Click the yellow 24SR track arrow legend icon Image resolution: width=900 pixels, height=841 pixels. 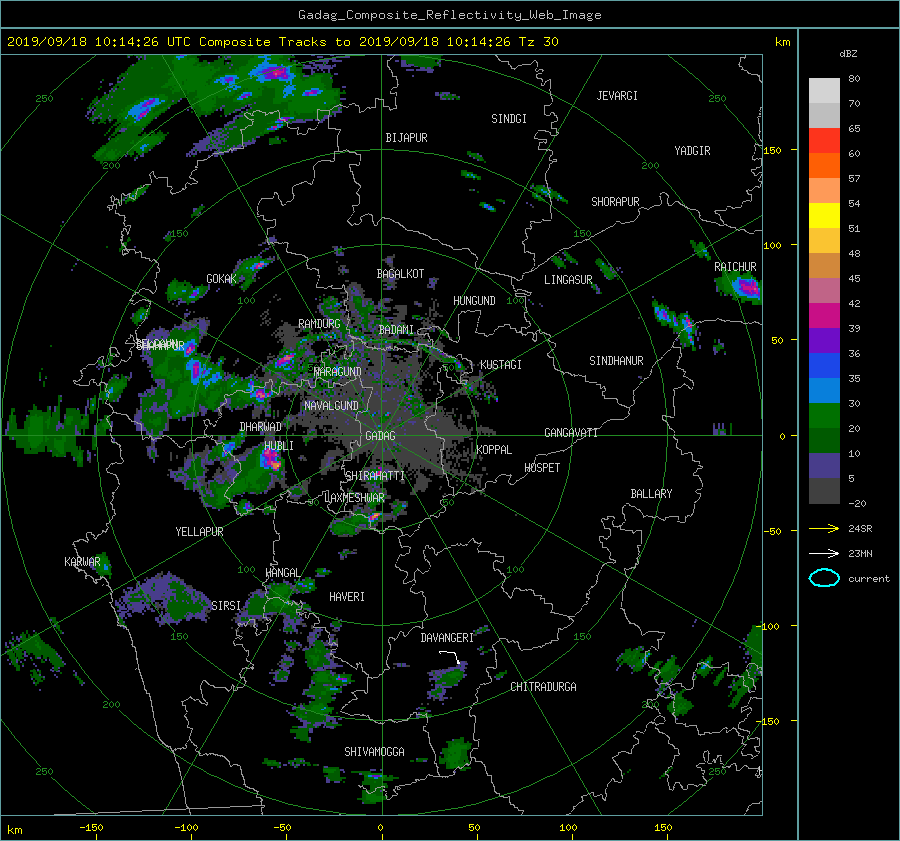coord(824,528)
